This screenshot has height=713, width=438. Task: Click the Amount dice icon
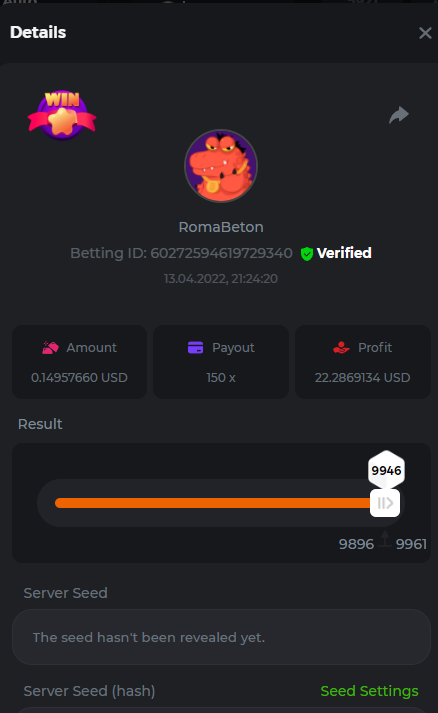pos(50,348)
